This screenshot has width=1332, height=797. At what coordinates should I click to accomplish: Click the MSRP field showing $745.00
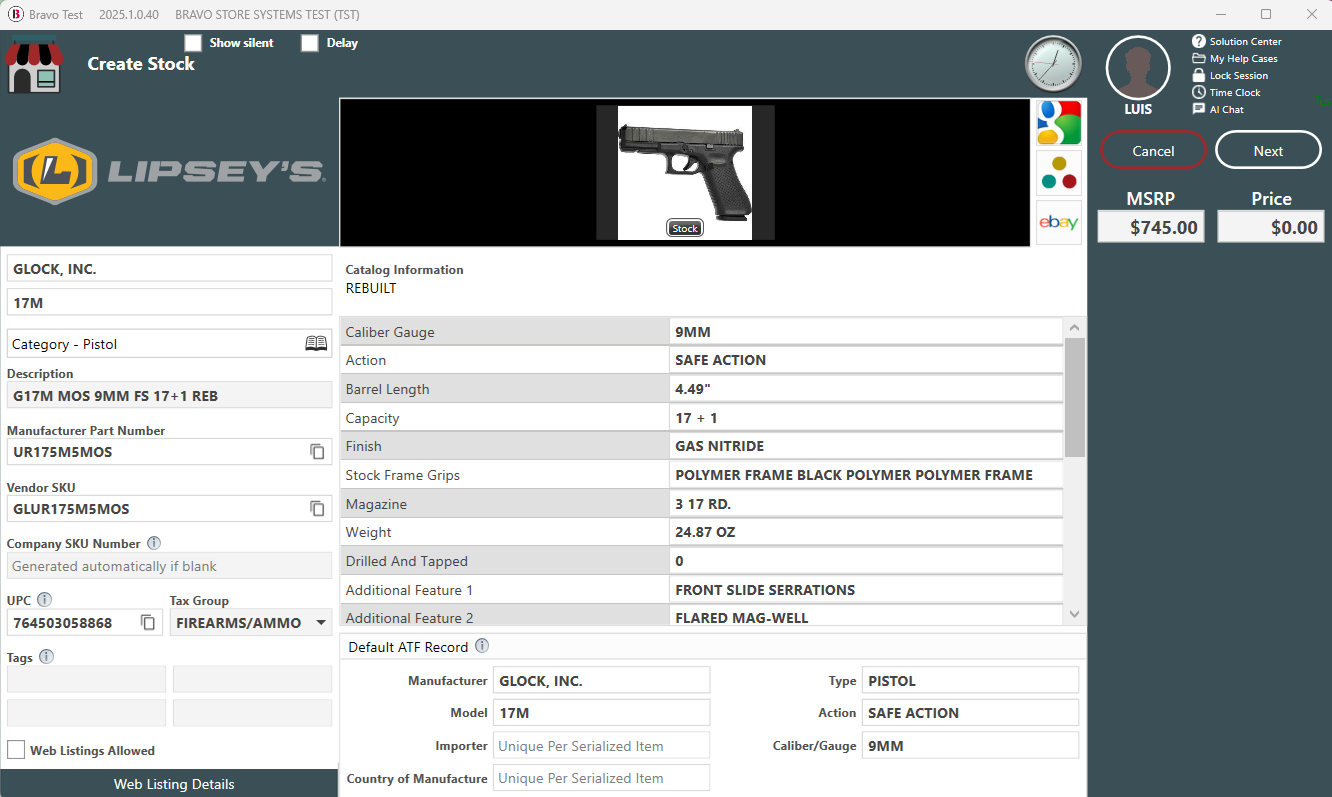pos(1151,227)
